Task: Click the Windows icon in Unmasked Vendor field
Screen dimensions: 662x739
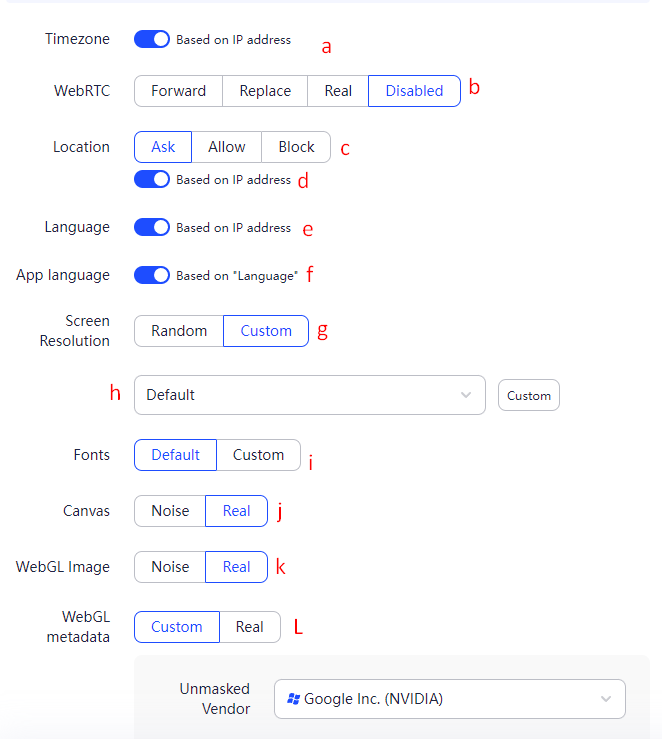Action: (294, 699)
